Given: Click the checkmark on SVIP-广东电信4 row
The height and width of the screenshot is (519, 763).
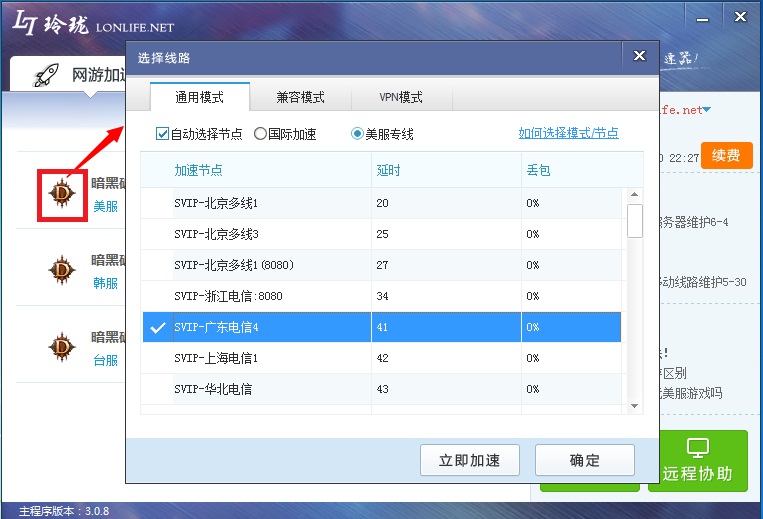Looking at the screenshot, I should pyautogui.click(x=158, y=328).
